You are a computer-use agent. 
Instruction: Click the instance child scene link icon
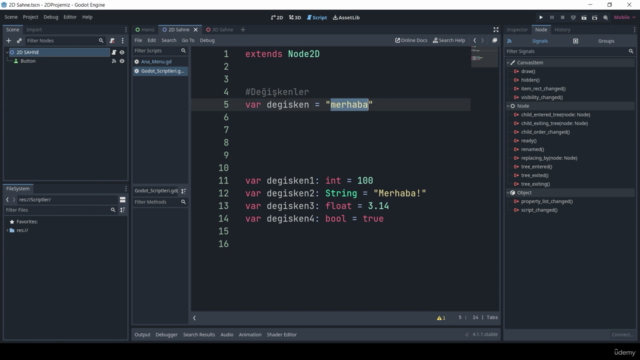(19, 41)
